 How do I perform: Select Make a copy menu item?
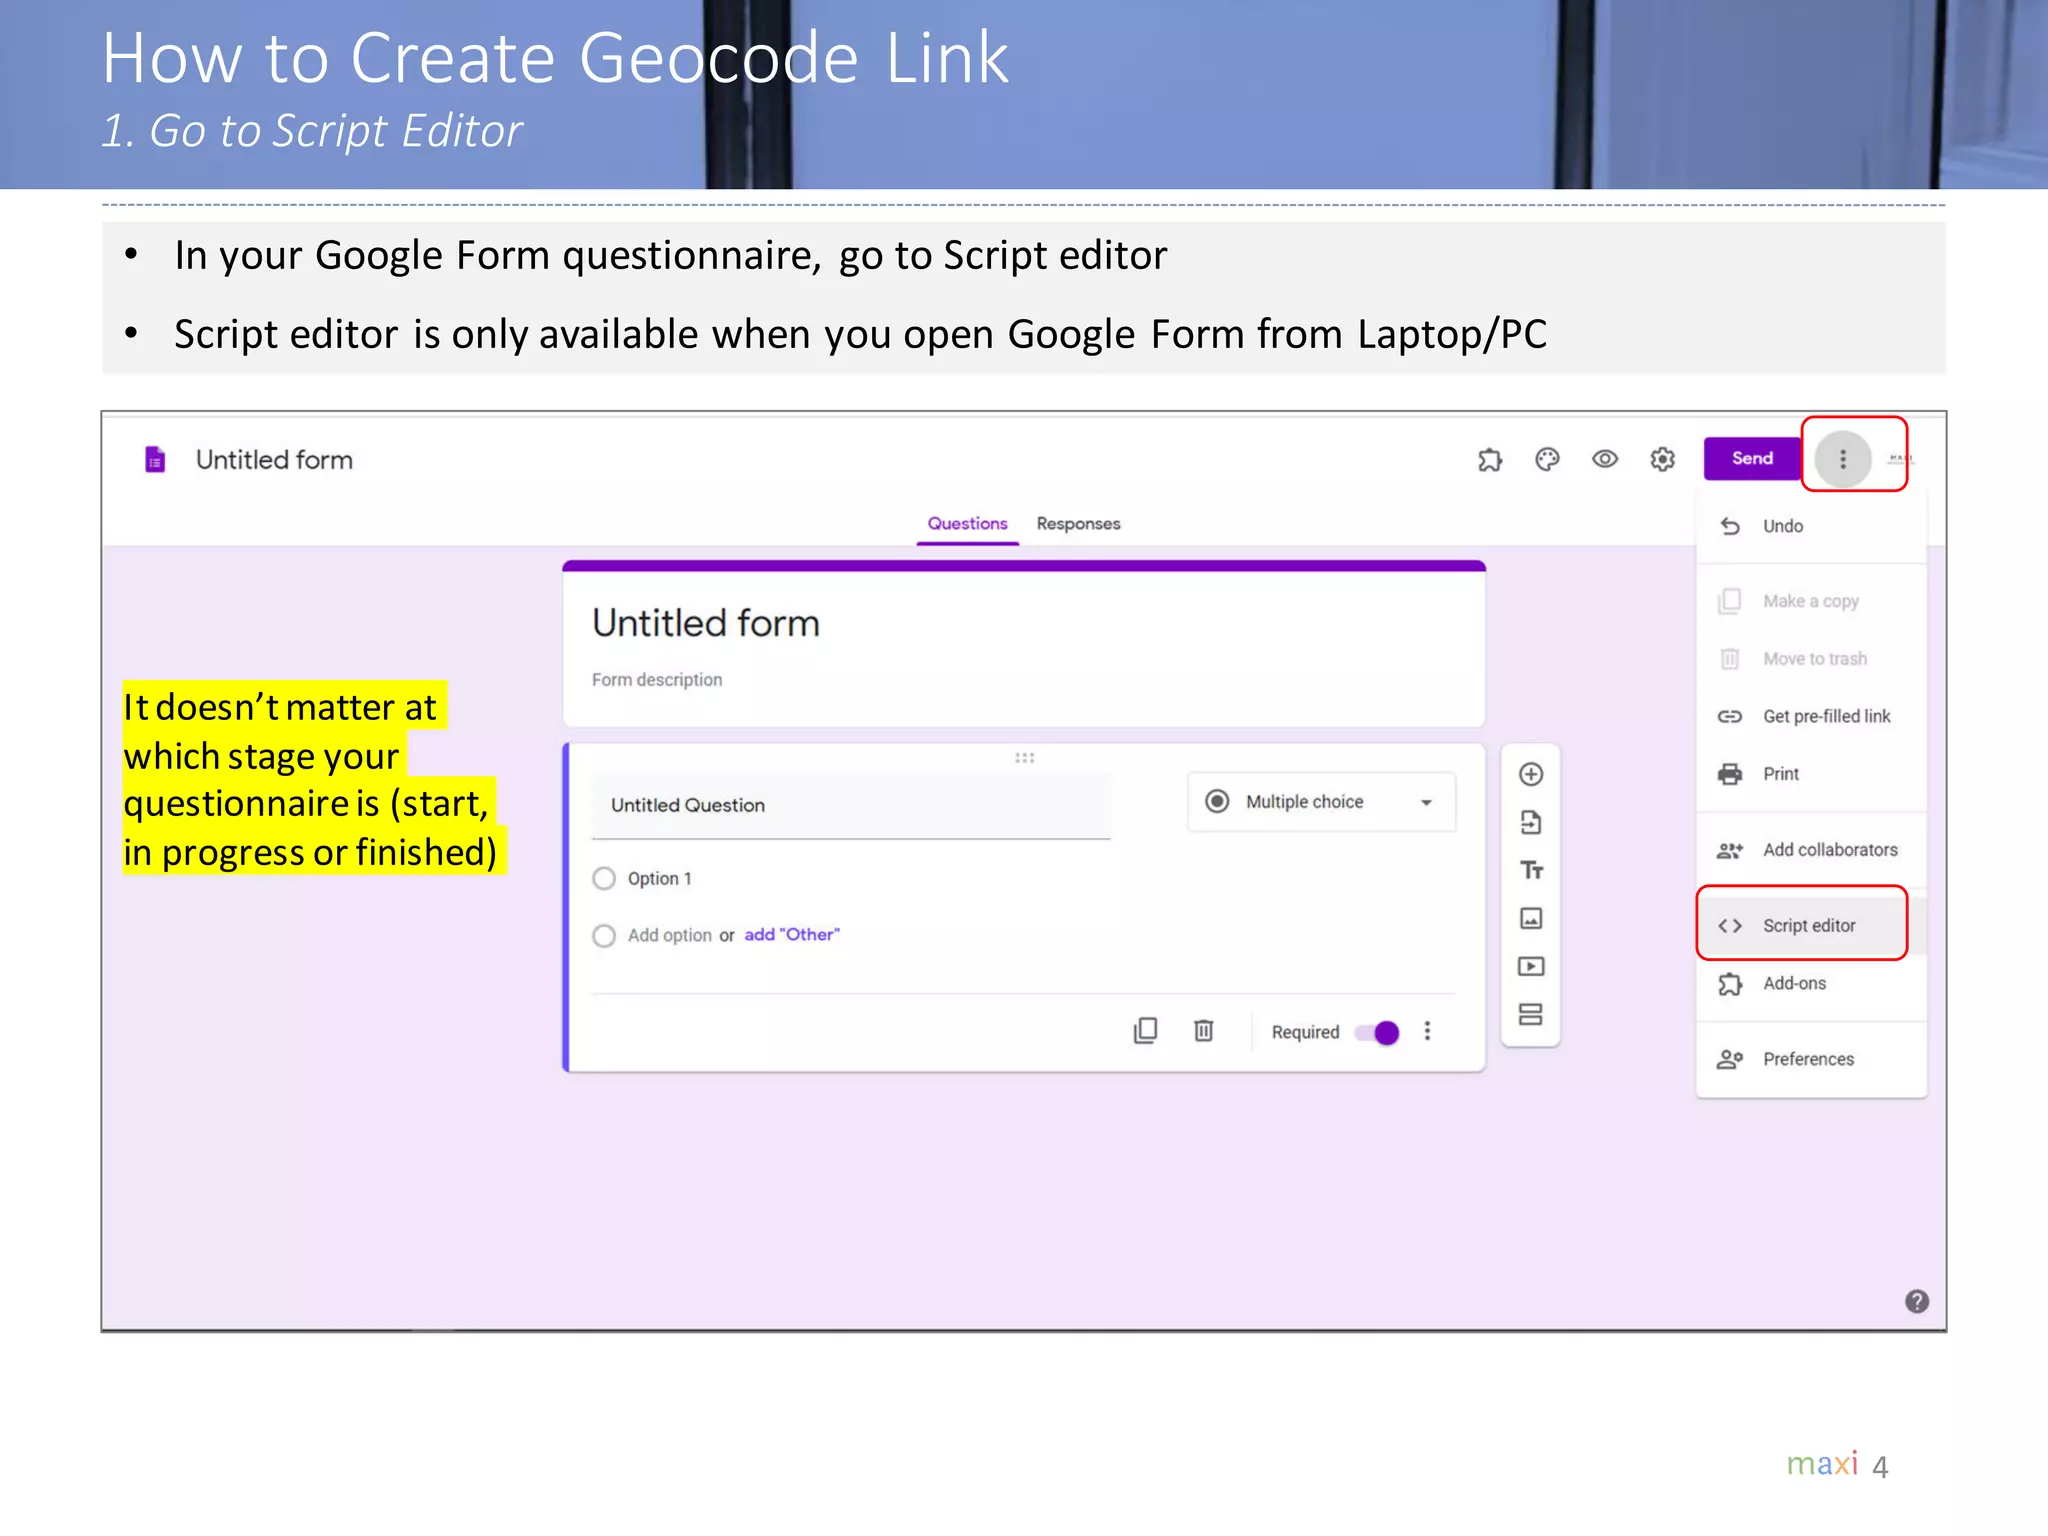tap(1812, 601)
